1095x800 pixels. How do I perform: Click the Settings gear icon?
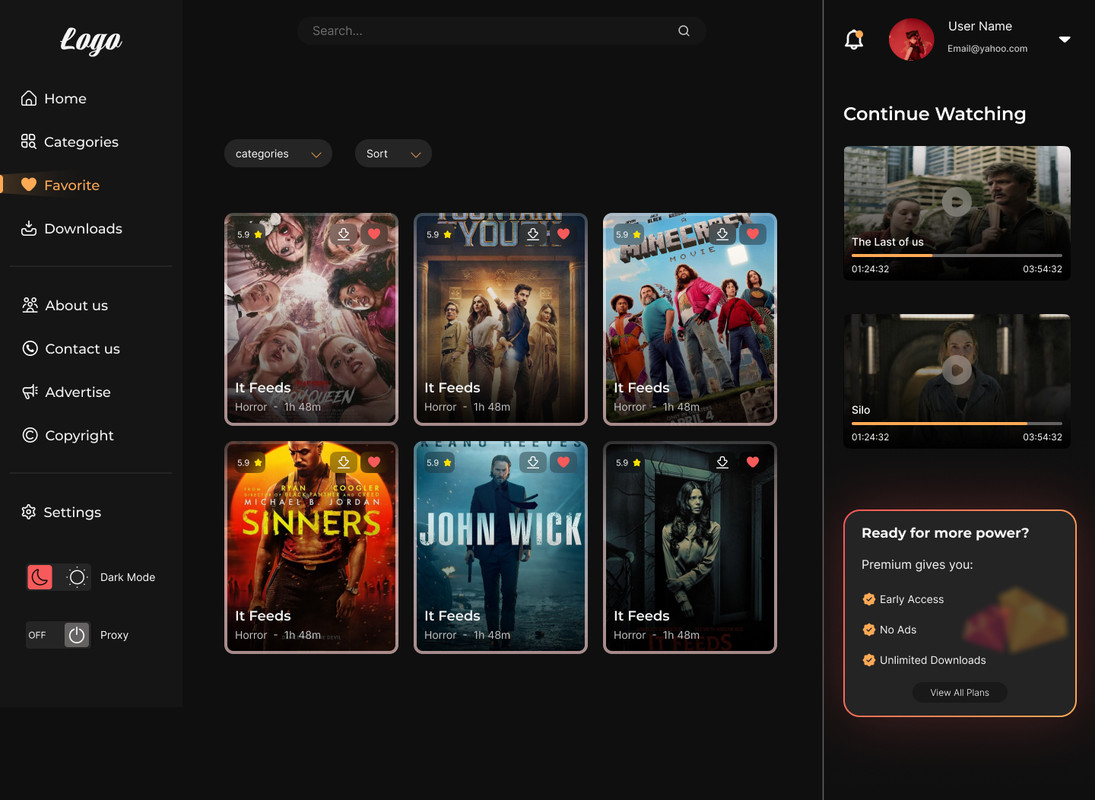29,512
